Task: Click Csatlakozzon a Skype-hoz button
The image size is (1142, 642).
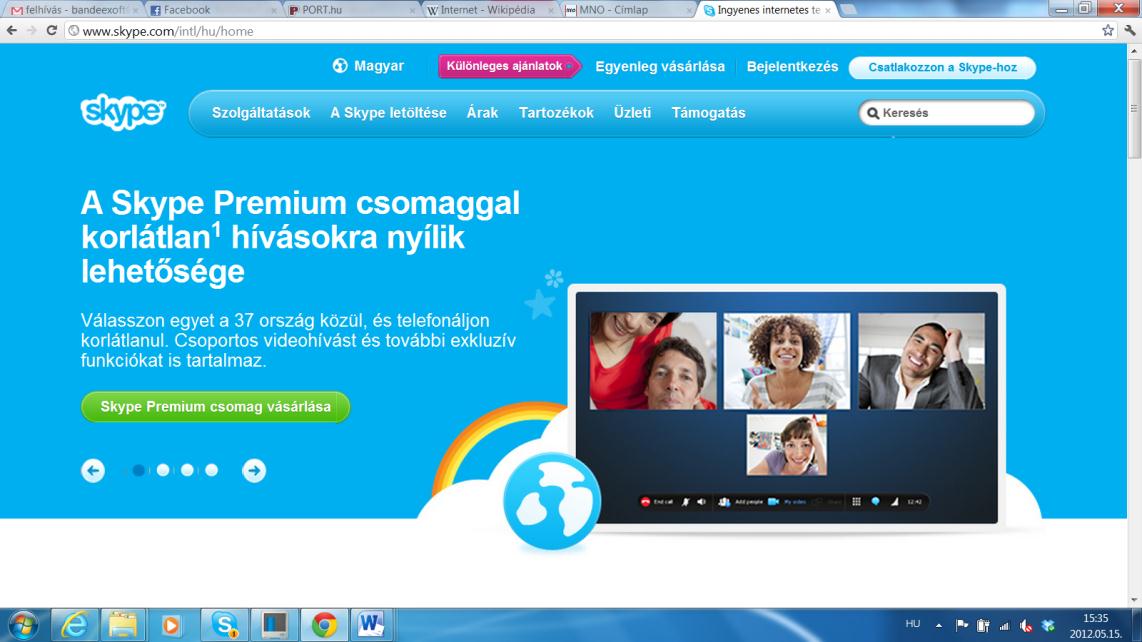Action: pyautogui.click(x=942, y=67)
